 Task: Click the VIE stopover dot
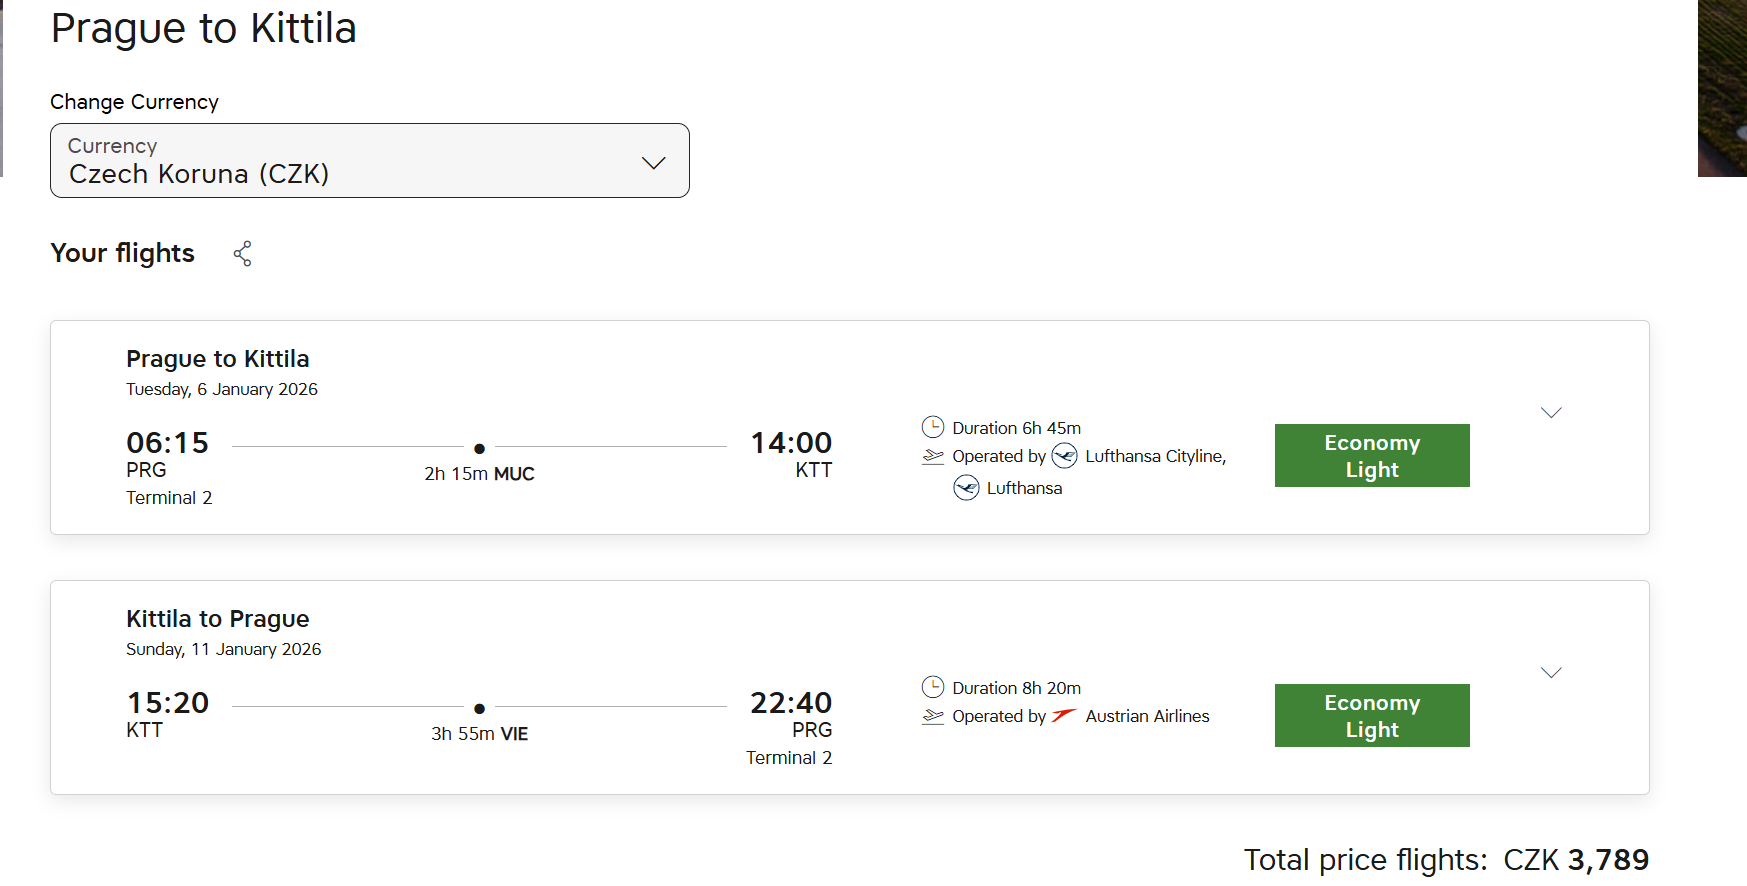coord(479,709)
